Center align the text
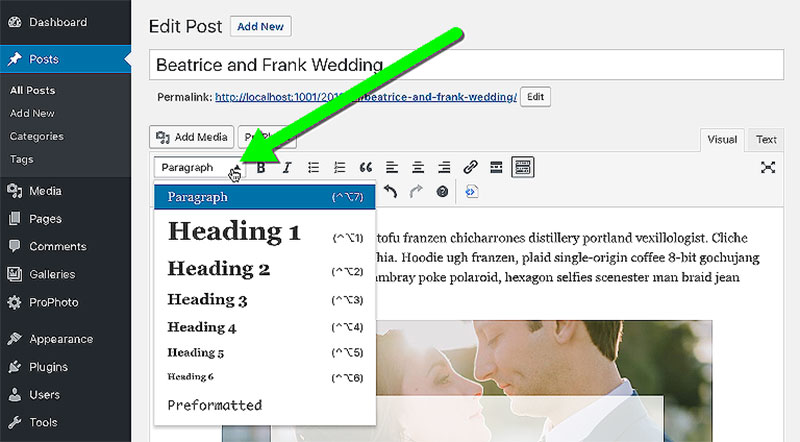This screenshot has height=442, width=800. pyautogui.click(x=418, y=167)
